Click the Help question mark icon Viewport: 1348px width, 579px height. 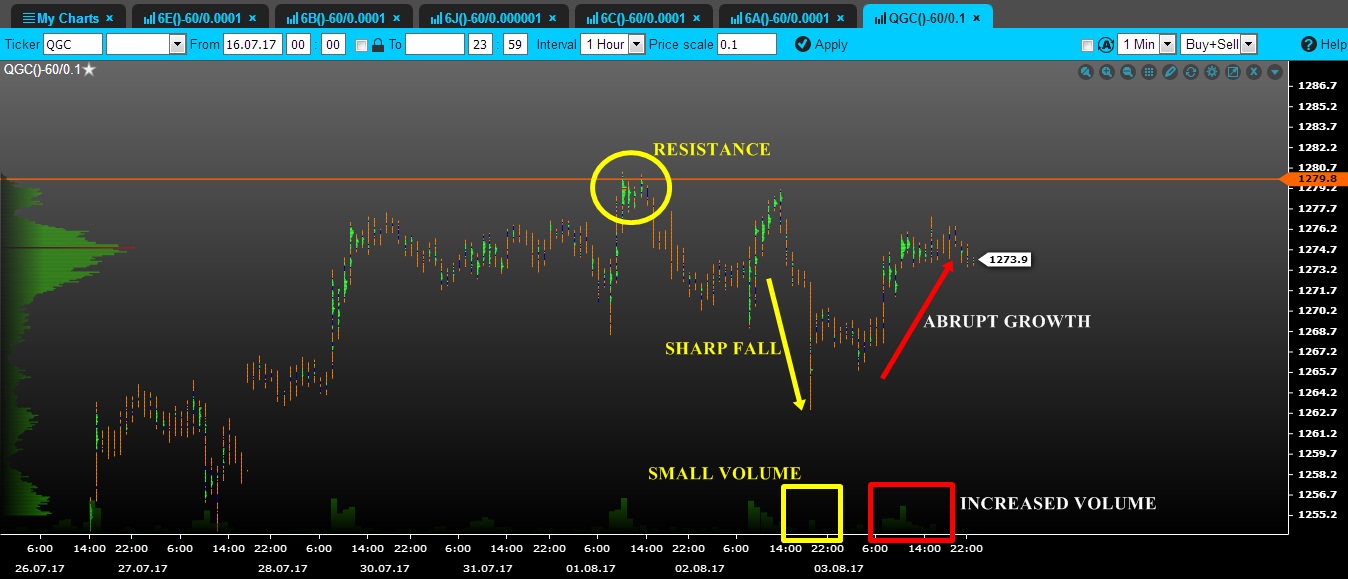pos(1308,45)
